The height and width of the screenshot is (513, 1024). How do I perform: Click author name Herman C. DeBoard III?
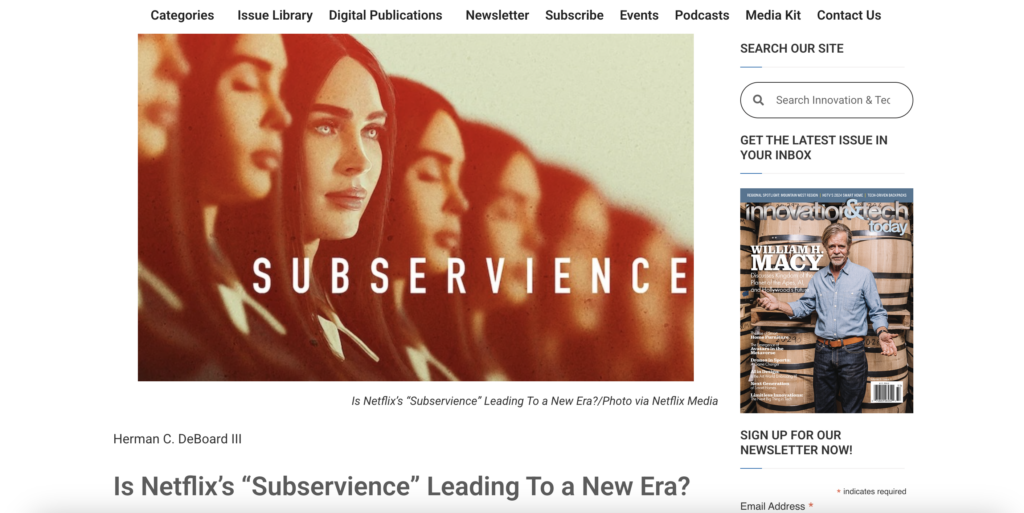[178, 439]
